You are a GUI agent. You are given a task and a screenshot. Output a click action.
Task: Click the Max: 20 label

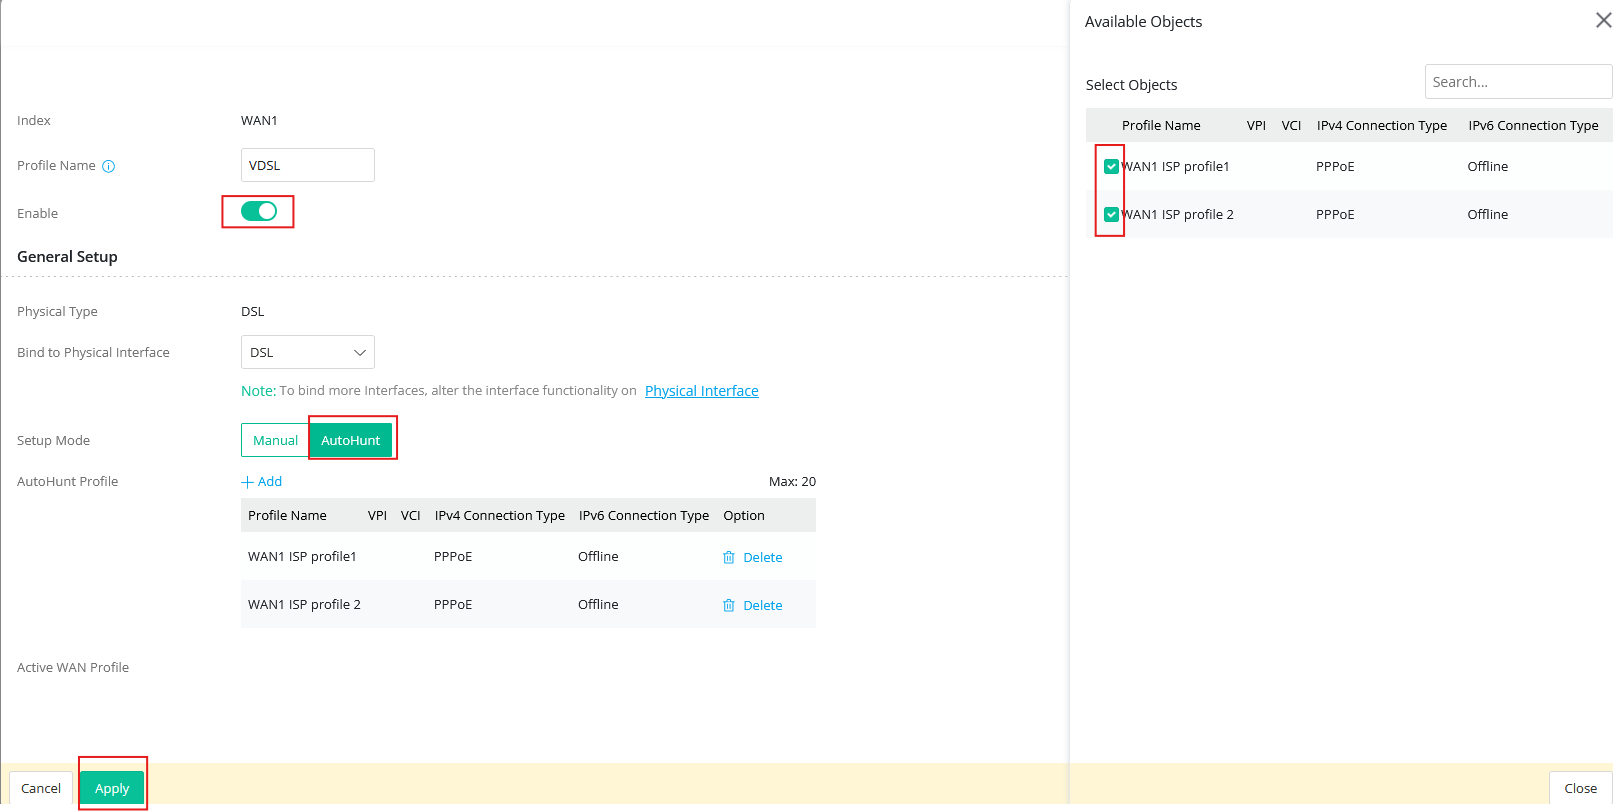tap(792, 482)
